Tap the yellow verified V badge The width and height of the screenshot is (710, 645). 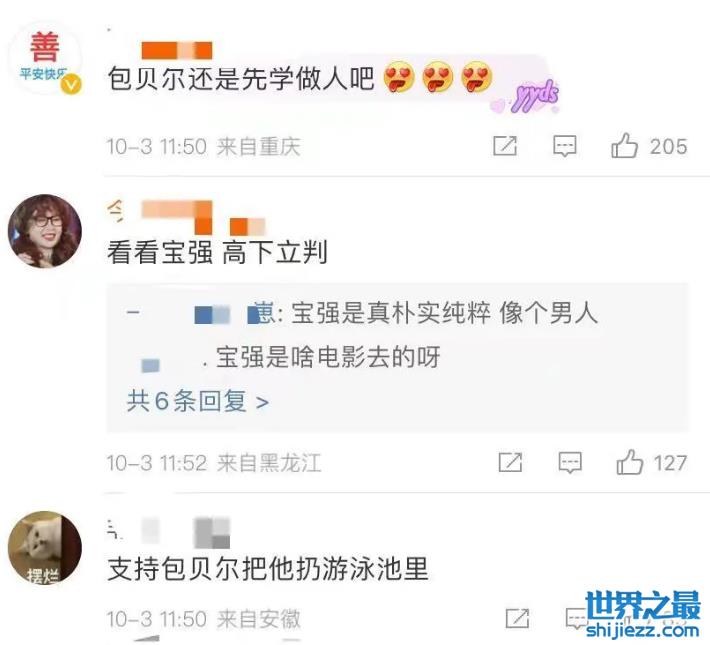click(72, 84)
